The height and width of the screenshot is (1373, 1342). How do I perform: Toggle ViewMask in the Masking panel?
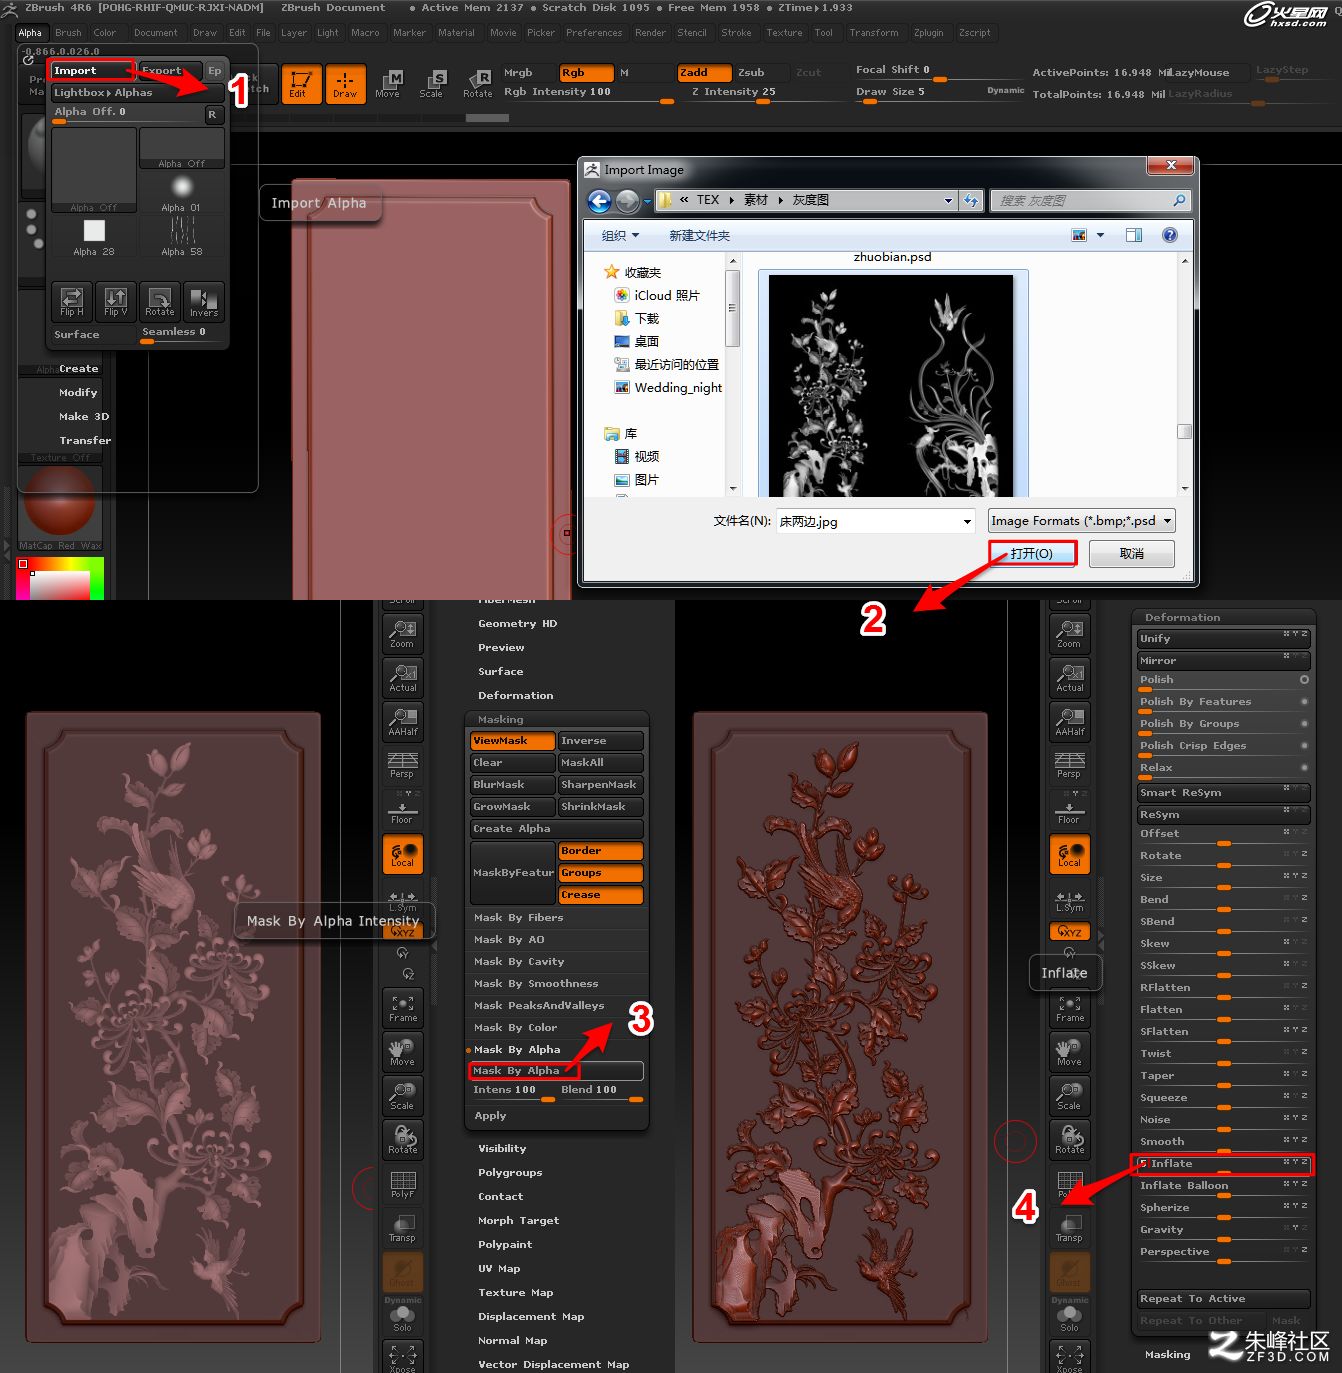(x=512, y=741)
